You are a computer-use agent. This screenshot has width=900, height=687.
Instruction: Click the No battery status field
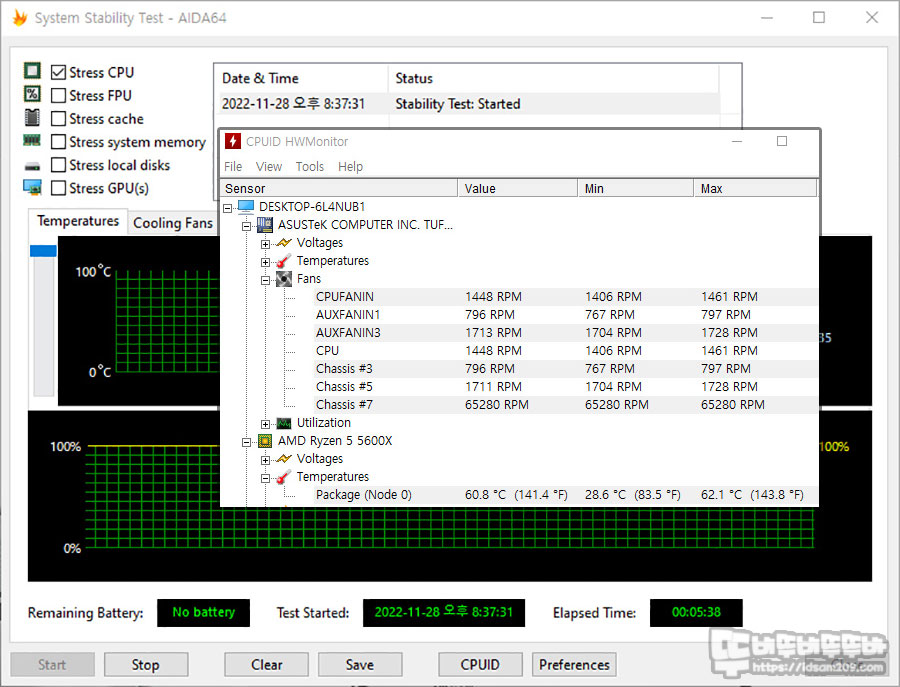[203, 612]
